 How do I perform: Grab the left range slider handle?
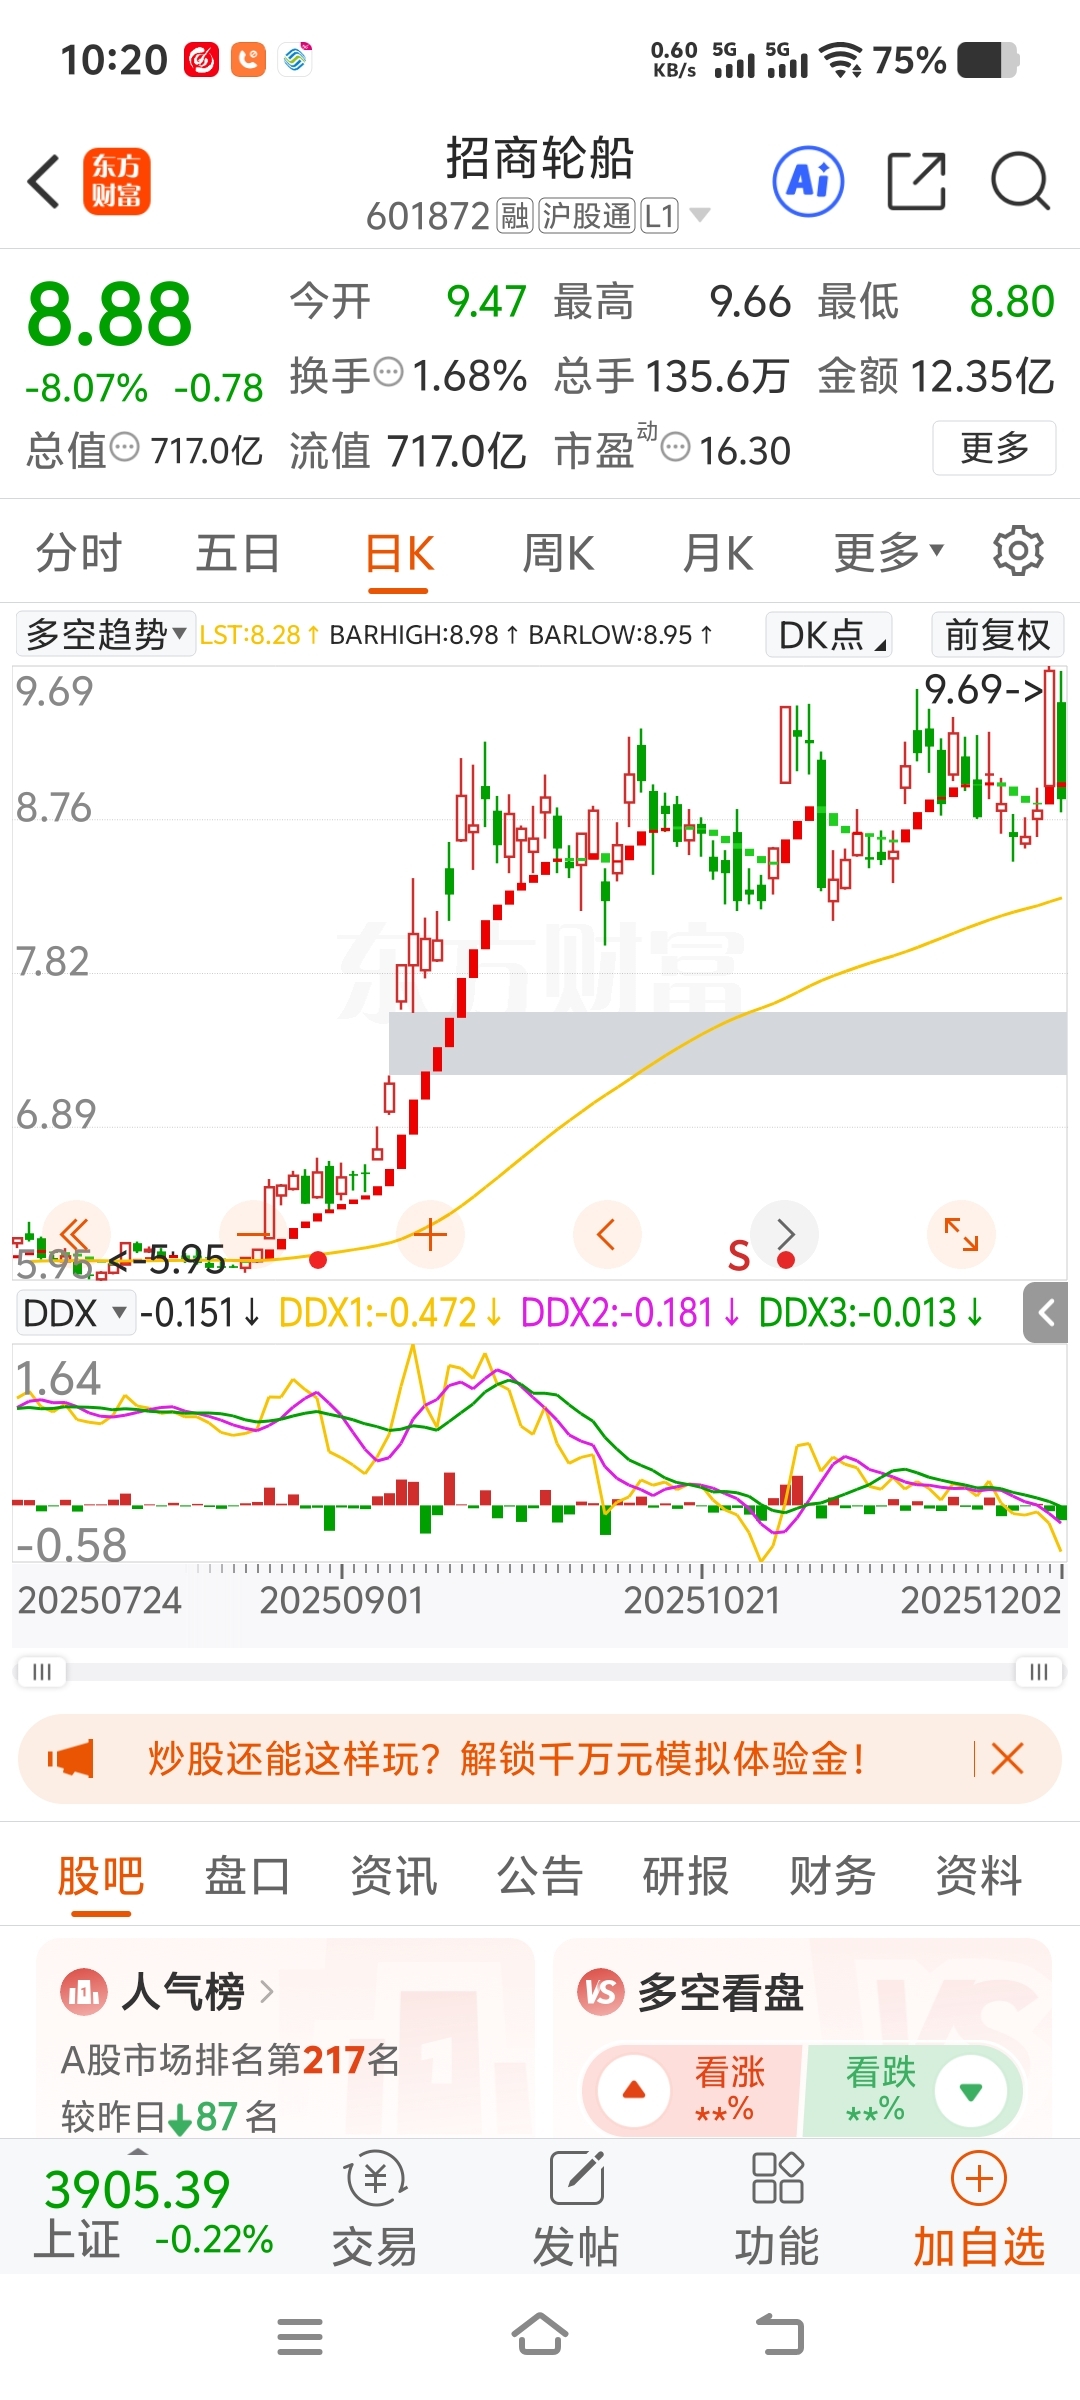pyautogui.click(x=42, y=1672)
